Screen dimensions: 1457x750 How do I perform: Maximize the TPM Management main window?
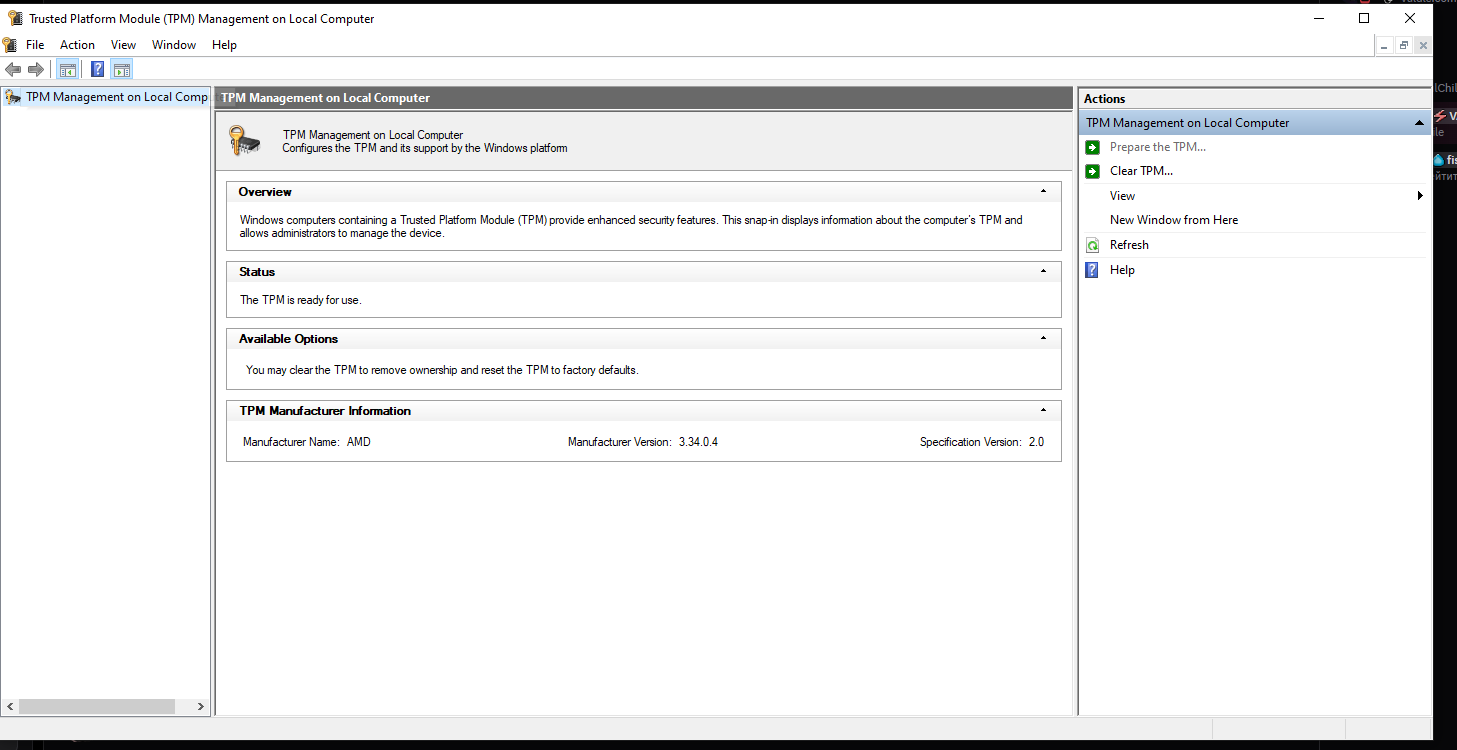1364,18
